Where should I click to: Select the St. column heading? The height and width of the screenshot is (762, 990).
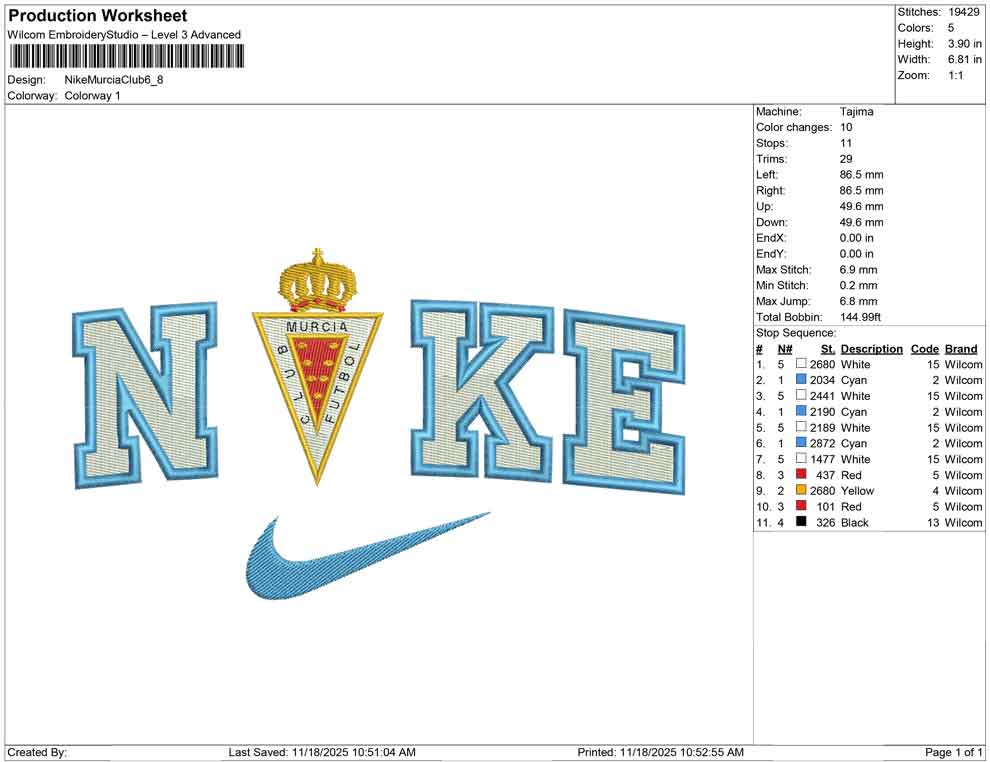pyautogui.click(x=827, y=348)
